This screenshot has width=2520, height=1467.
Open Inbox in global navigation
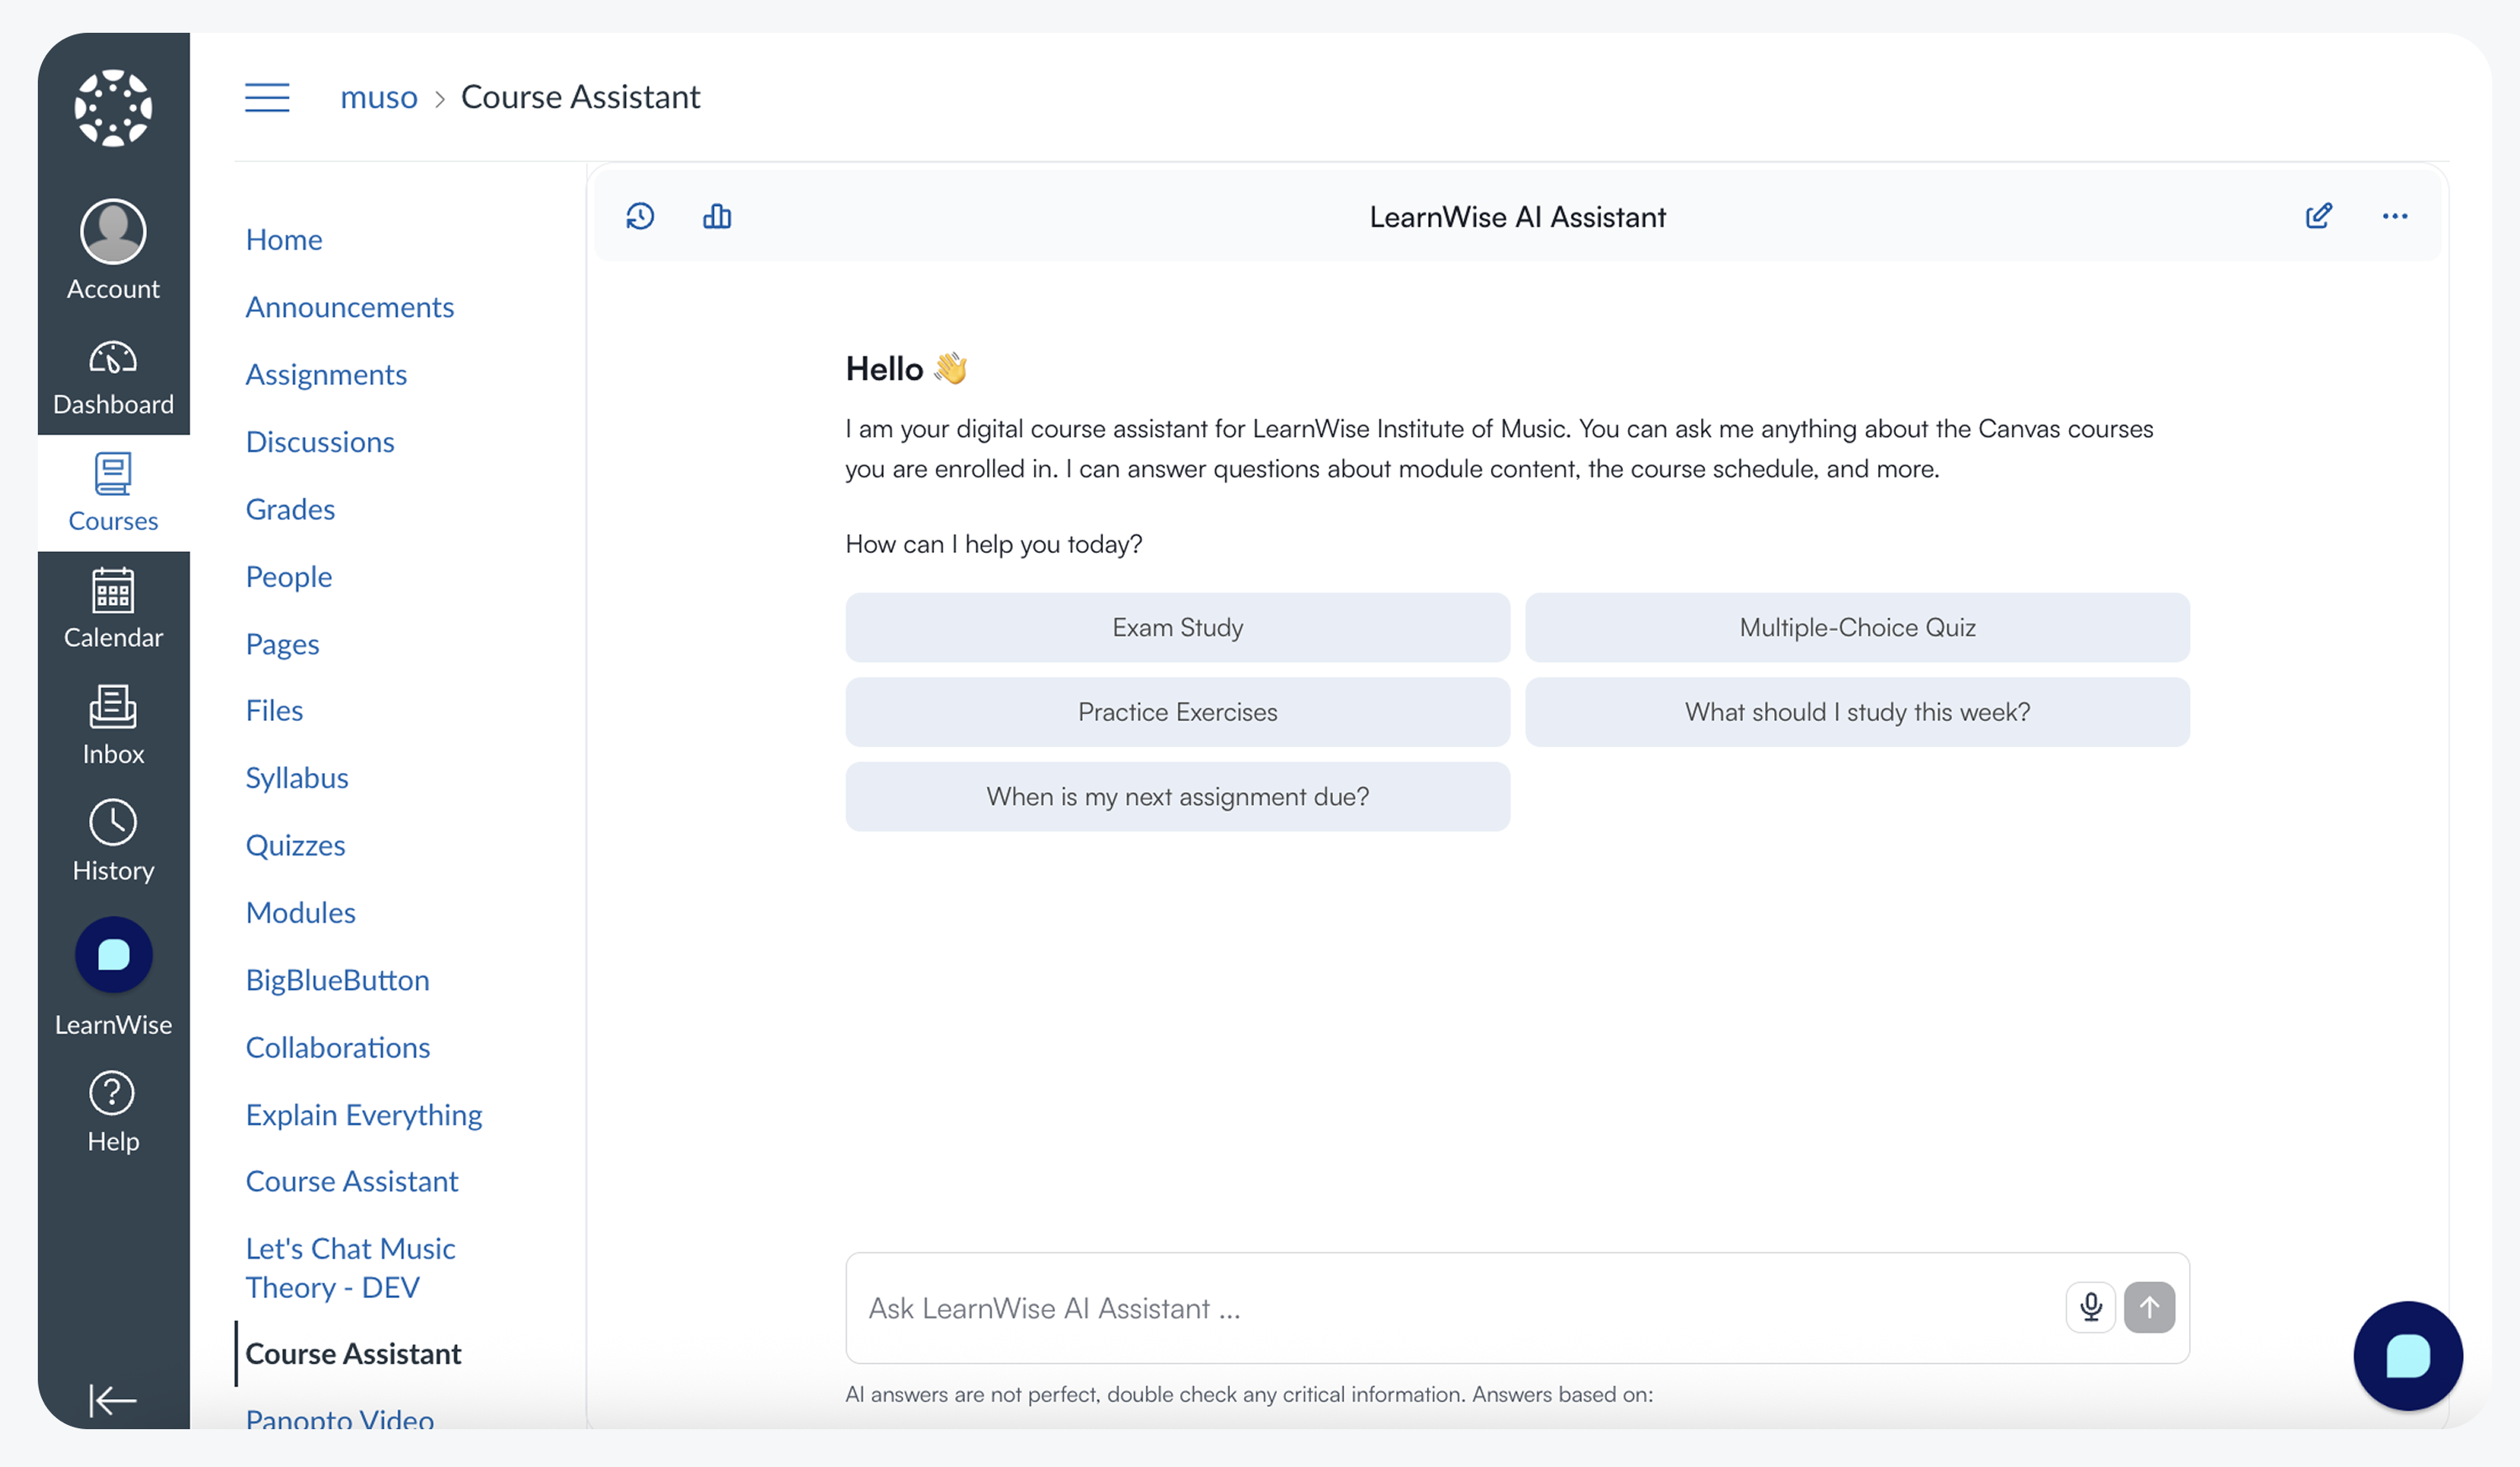(113, 725)
